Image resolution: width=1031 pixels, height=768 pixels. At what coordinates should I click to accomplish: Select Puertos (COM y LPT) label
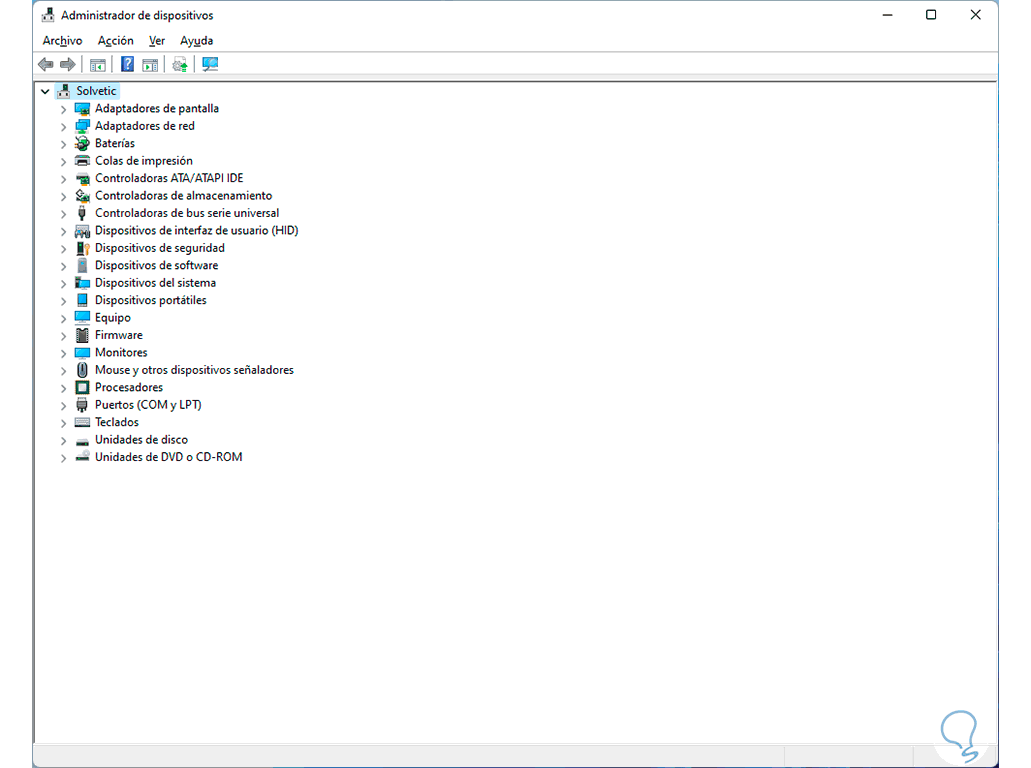pyautogui.click(x=148, y=405)
